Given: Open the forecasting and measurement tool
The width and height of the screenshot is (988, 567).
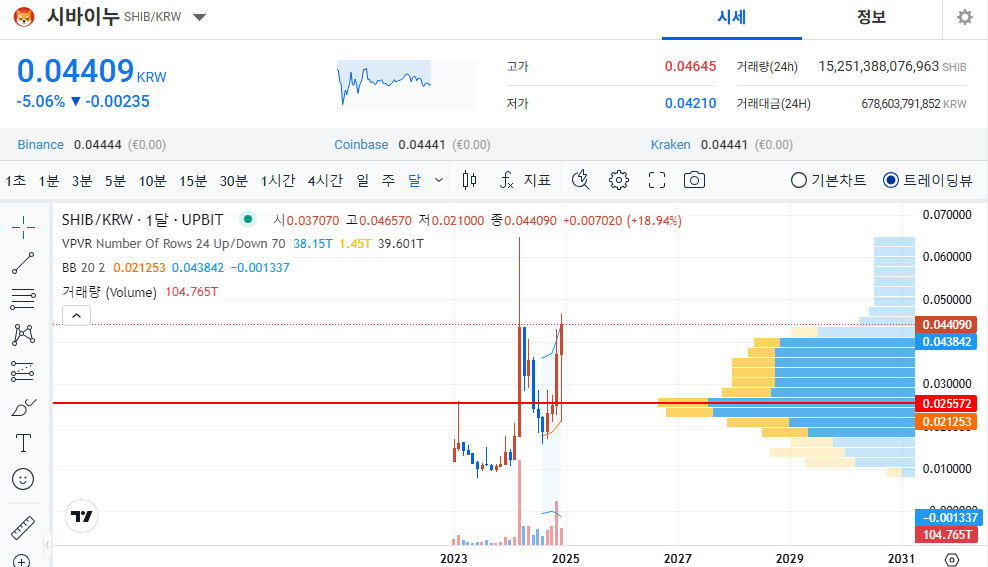Looking at the screenshot, I should click(x=23, y=371).
